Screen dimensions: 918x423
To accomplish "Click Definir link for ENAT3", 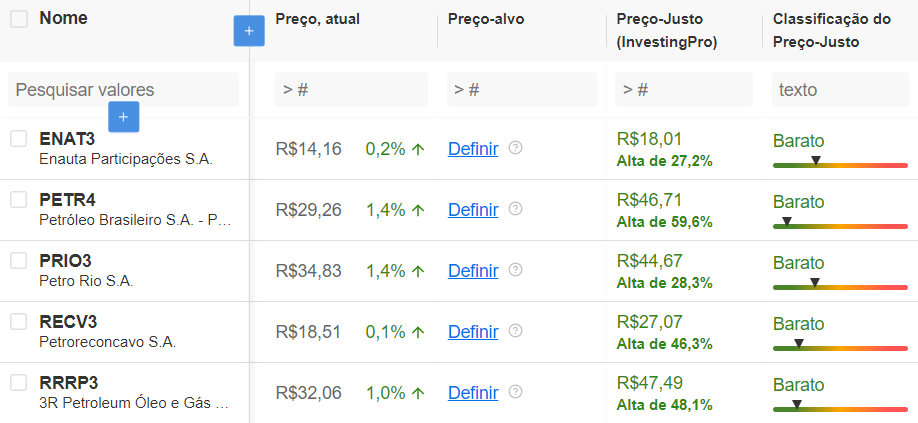I will 473,149.
